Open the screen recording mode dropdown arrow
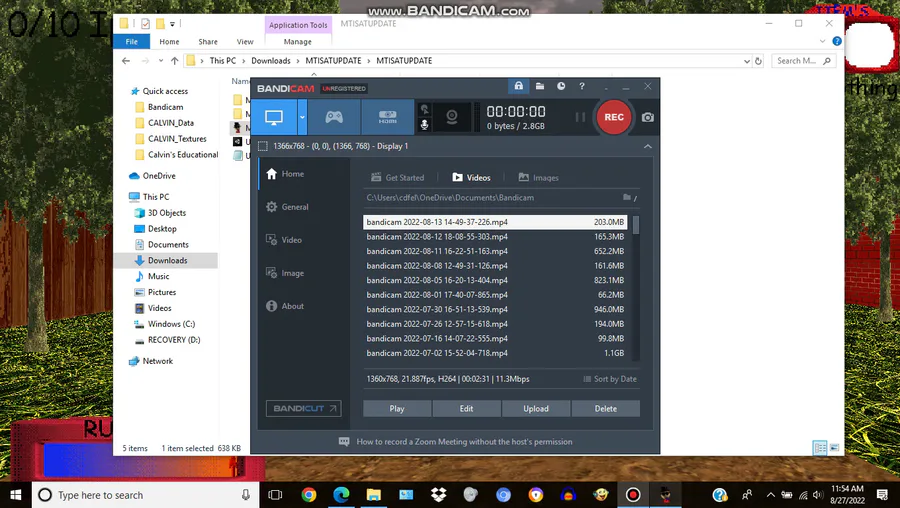 tap(302, 117)
